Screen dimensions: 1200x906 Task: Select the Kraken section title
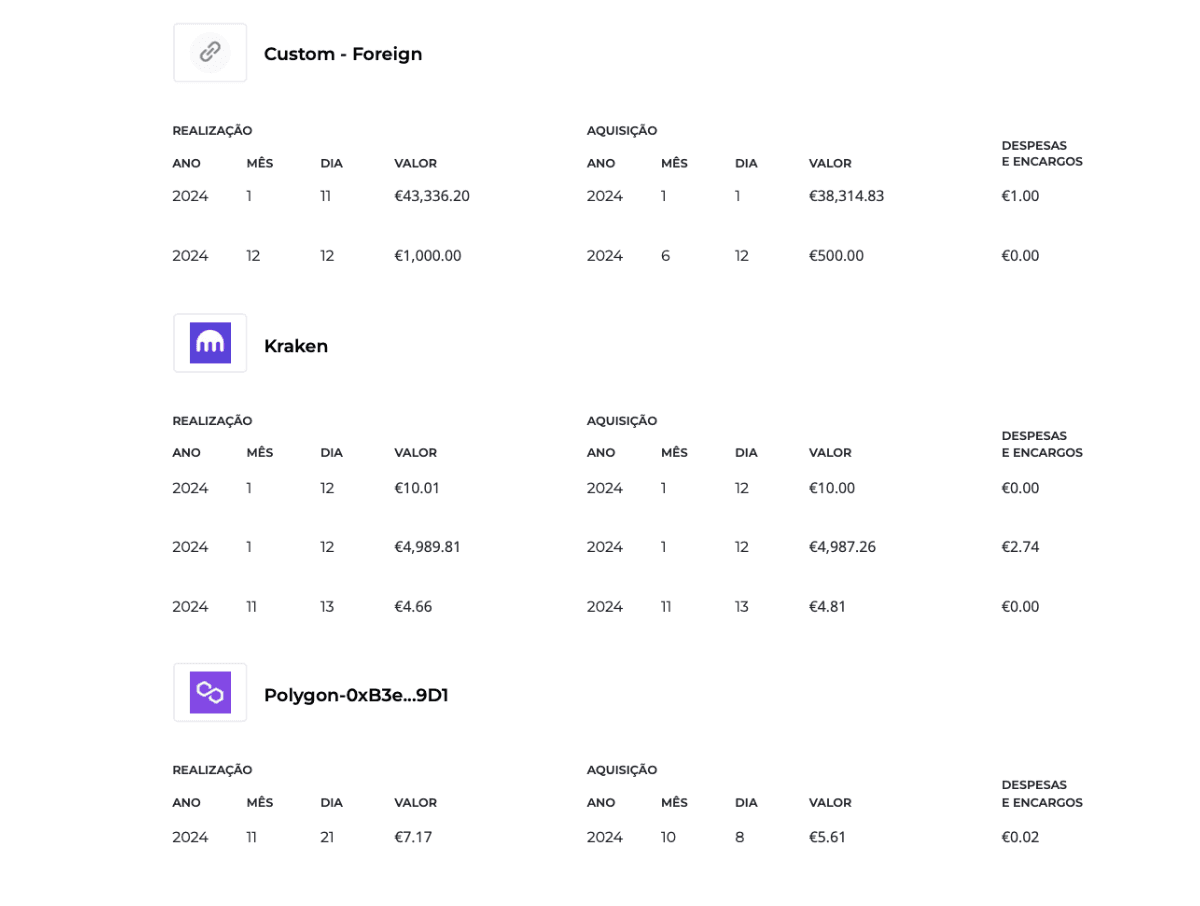[x=296, y=346]
